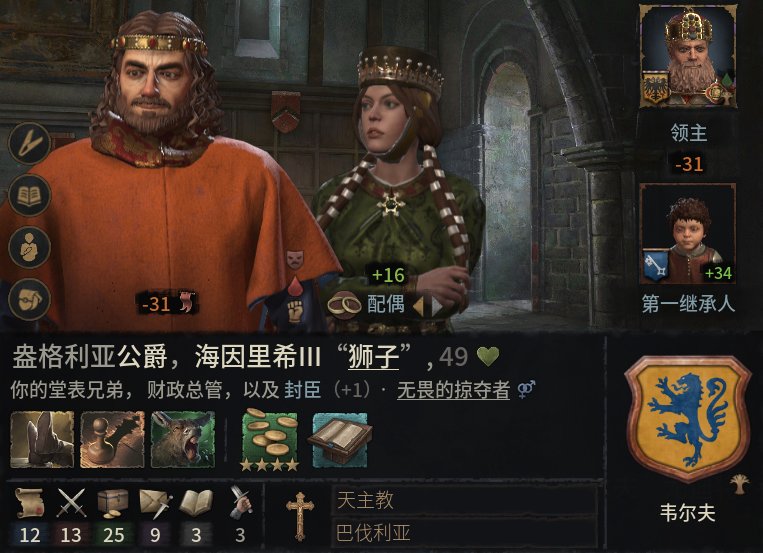Show previous spouse with left arrow
This screenshot has width=763, height=553.
click(418, 306)
